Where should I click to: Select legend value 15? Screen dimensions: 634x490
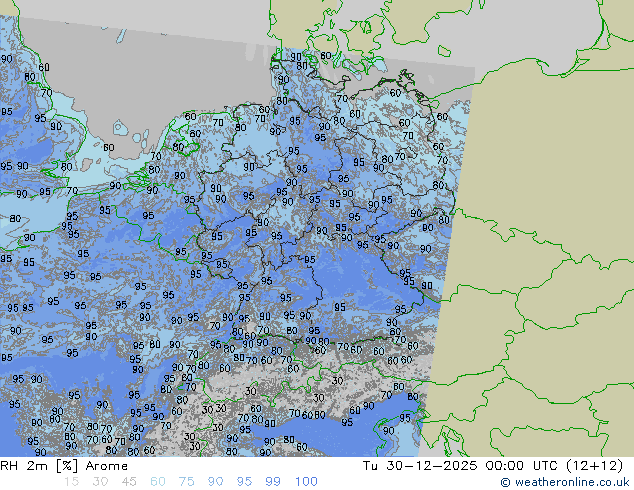coord(71,482)
